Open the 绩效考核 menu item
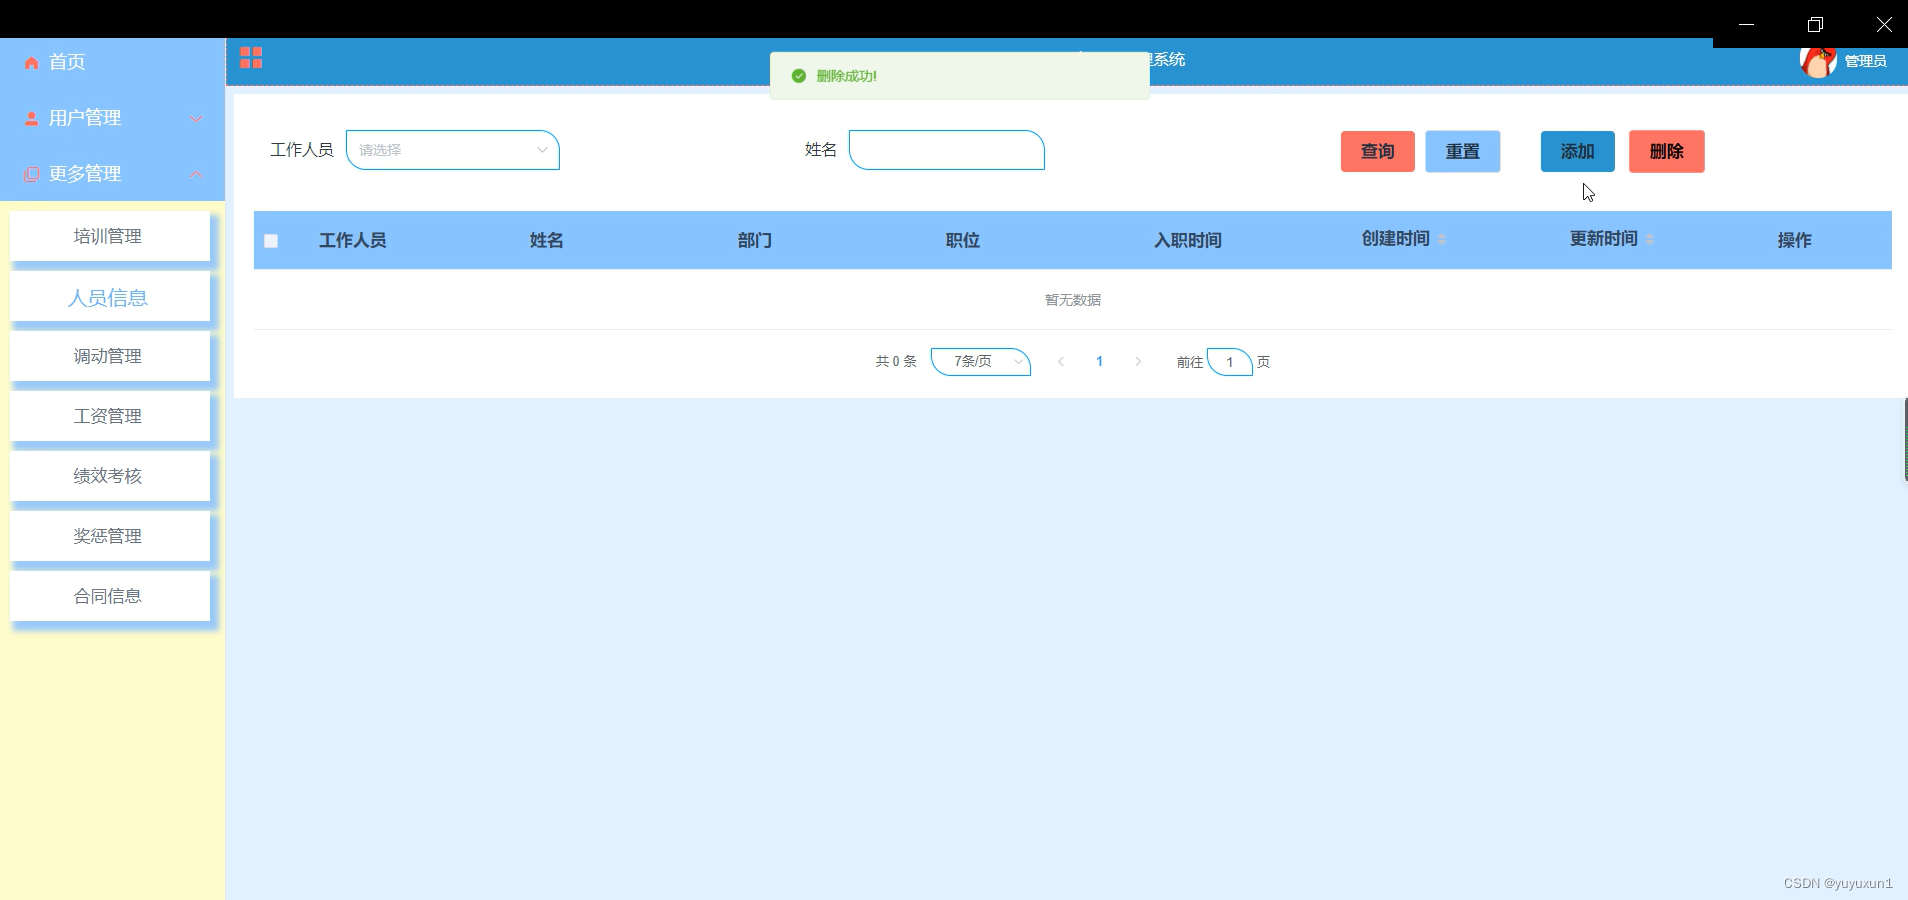Screen dimensions: 1908x900 coord(110,476)
